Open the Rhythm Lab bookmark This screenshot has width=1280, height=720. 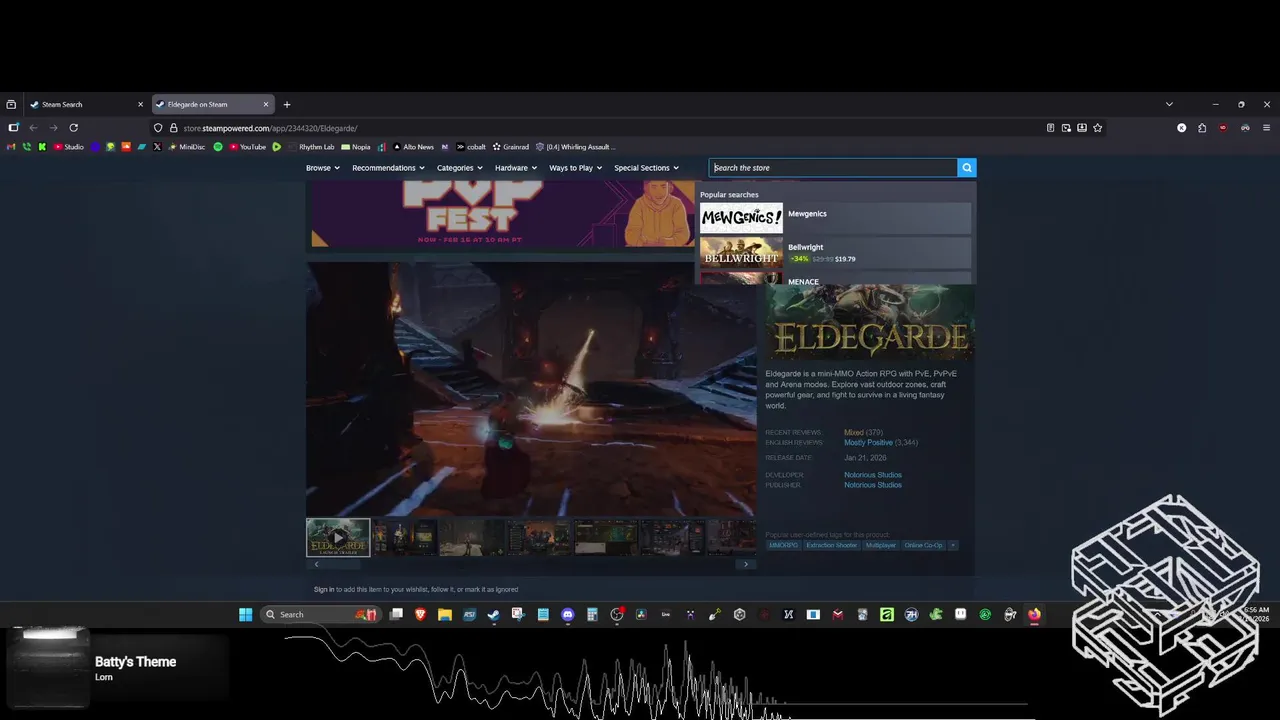point(311,147)
